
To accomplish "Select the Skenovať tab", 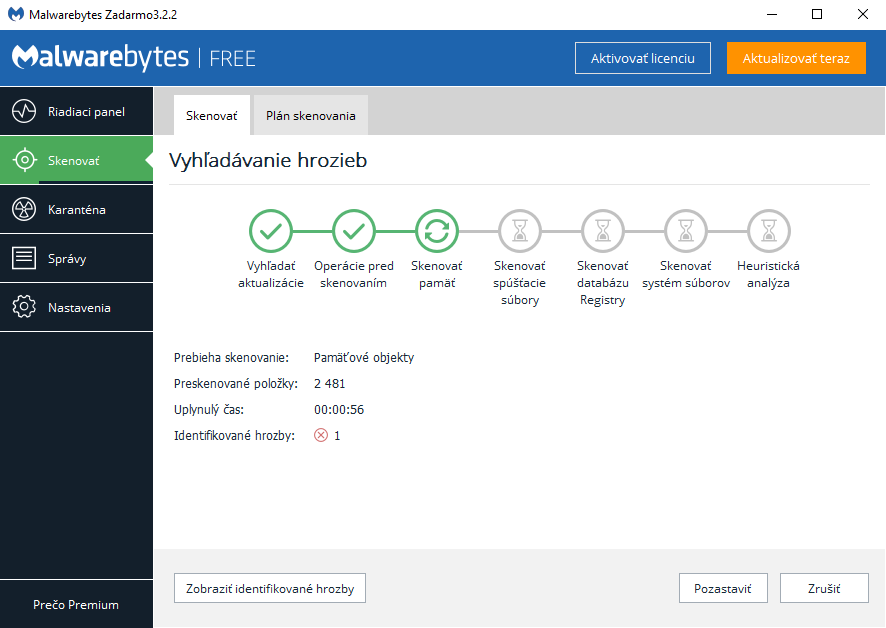I will point(211,116).
